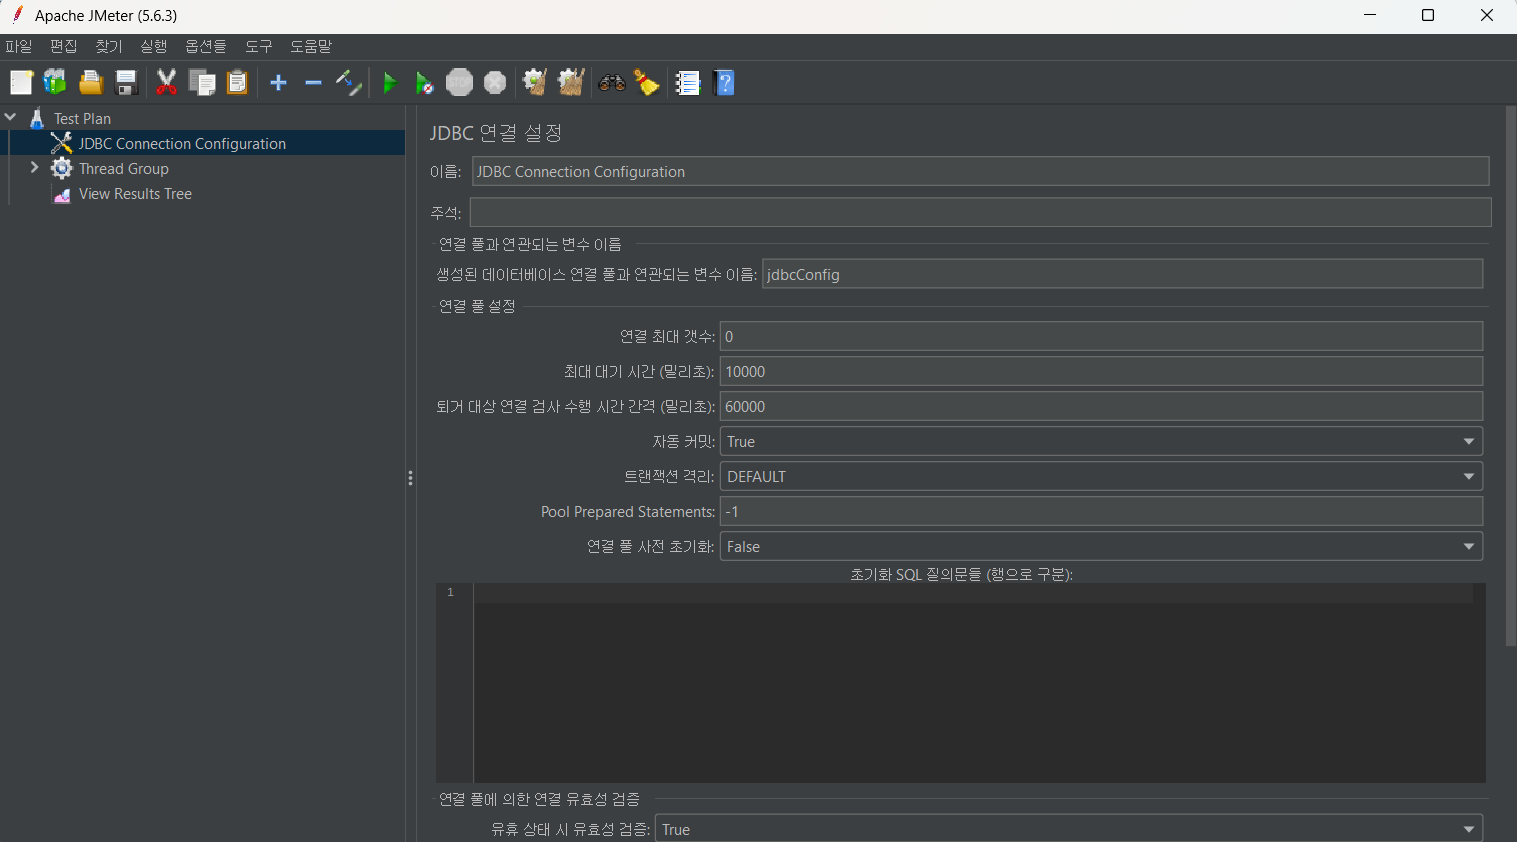Click inside the 초기화 SQL editor area

pyautogui.click(x=978, y=683)
